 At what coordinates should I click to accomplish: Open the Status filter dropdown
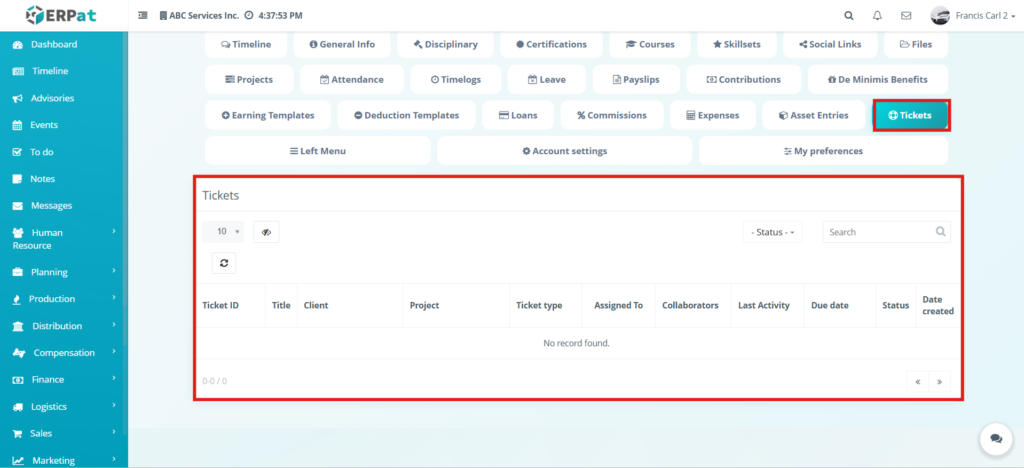click(772, 232)
